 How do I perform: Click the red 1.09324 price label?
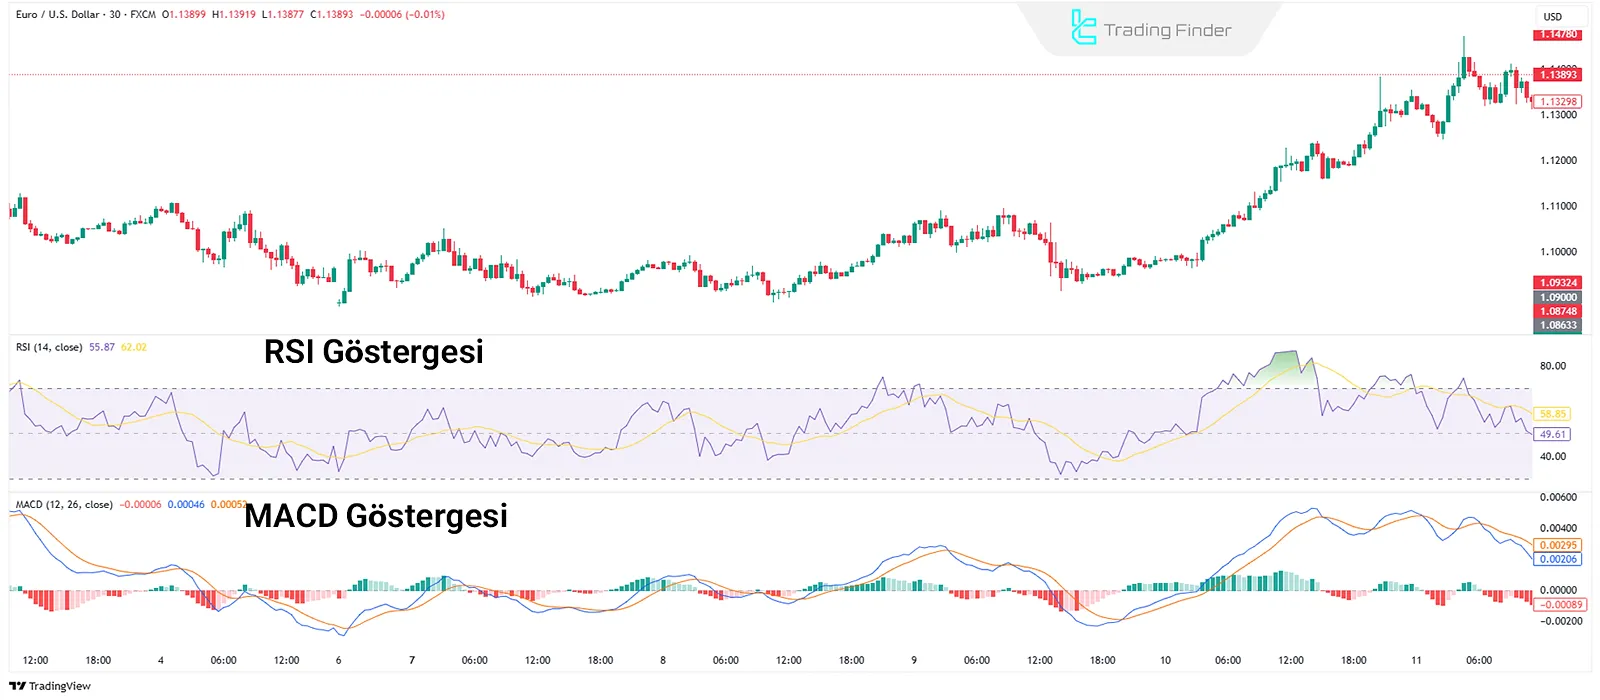[1557, 283]
